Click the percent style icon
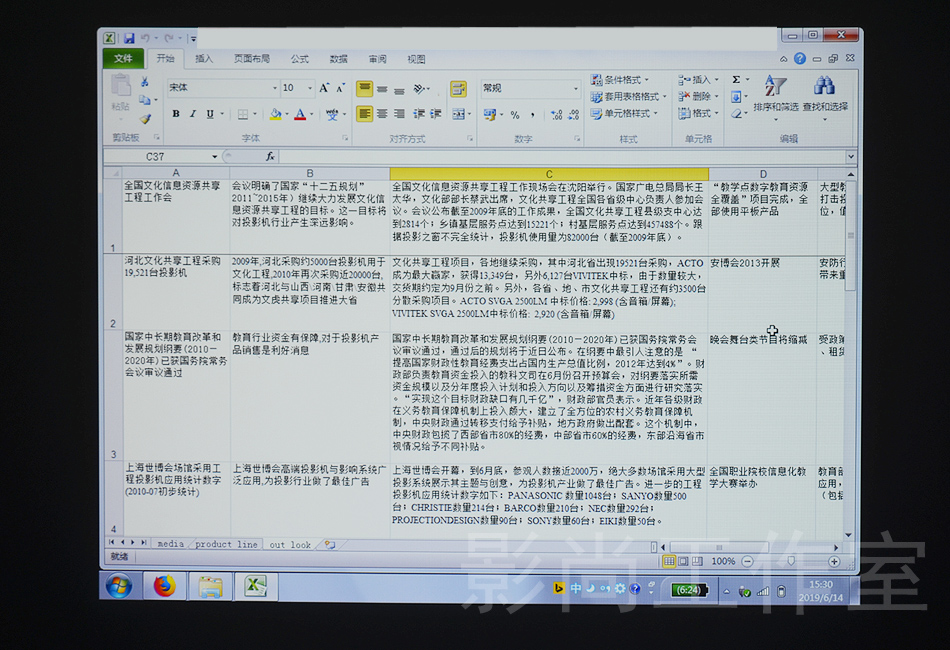Viewport: 950px width, 650px height. pos(515,115)
